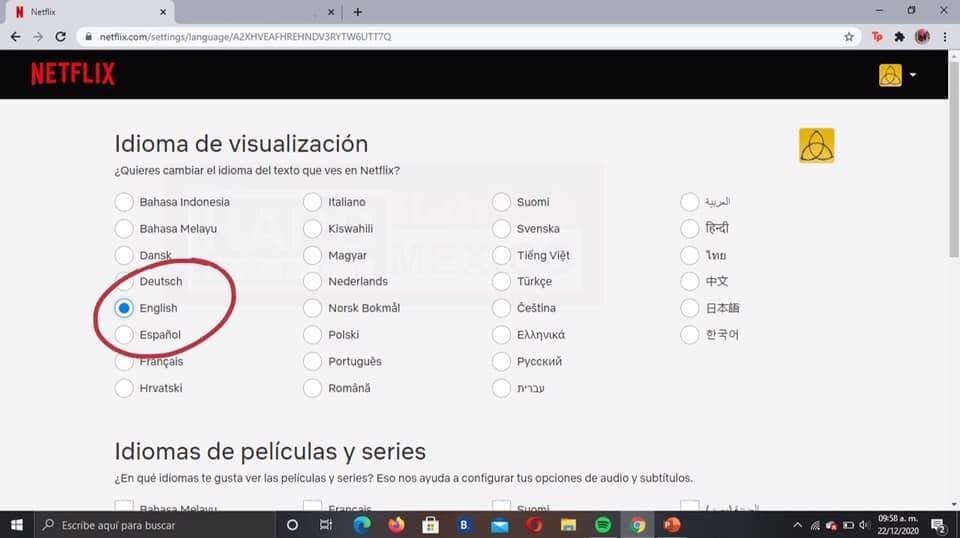Select the Deutsch radio button

click(x=124, y=282)
